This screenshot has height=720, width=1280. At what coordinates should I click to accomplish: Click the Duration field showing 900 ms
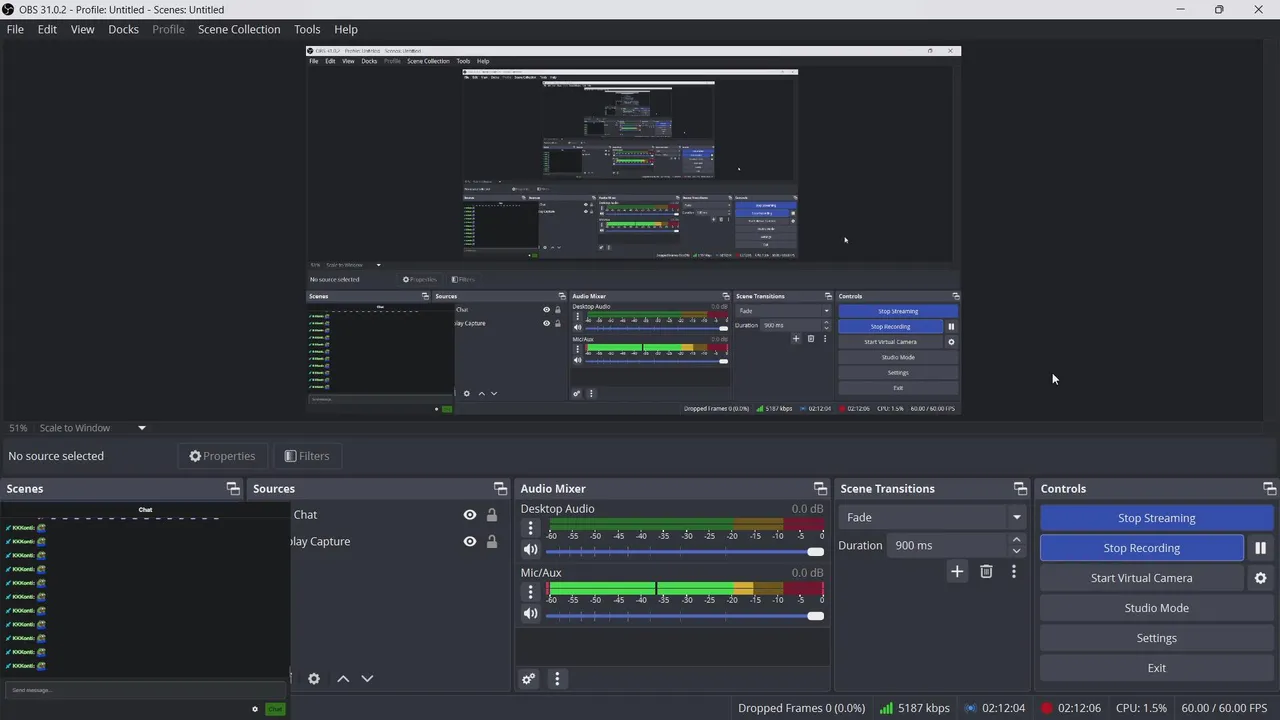click(x=948, y=545)
